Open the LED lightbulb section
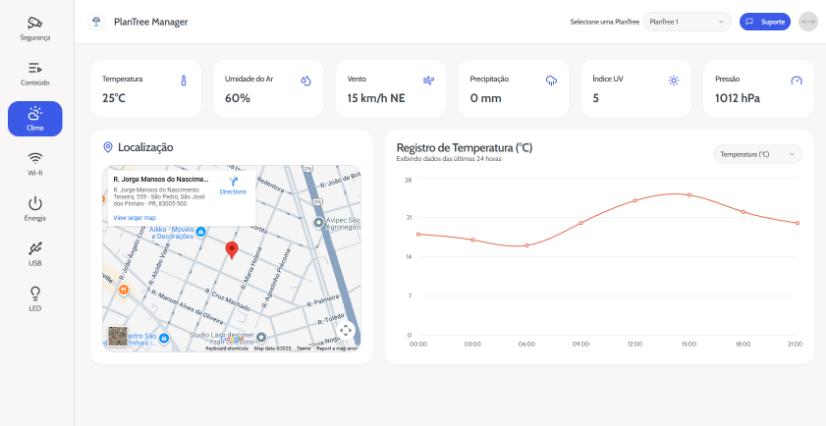 (35, 298)
